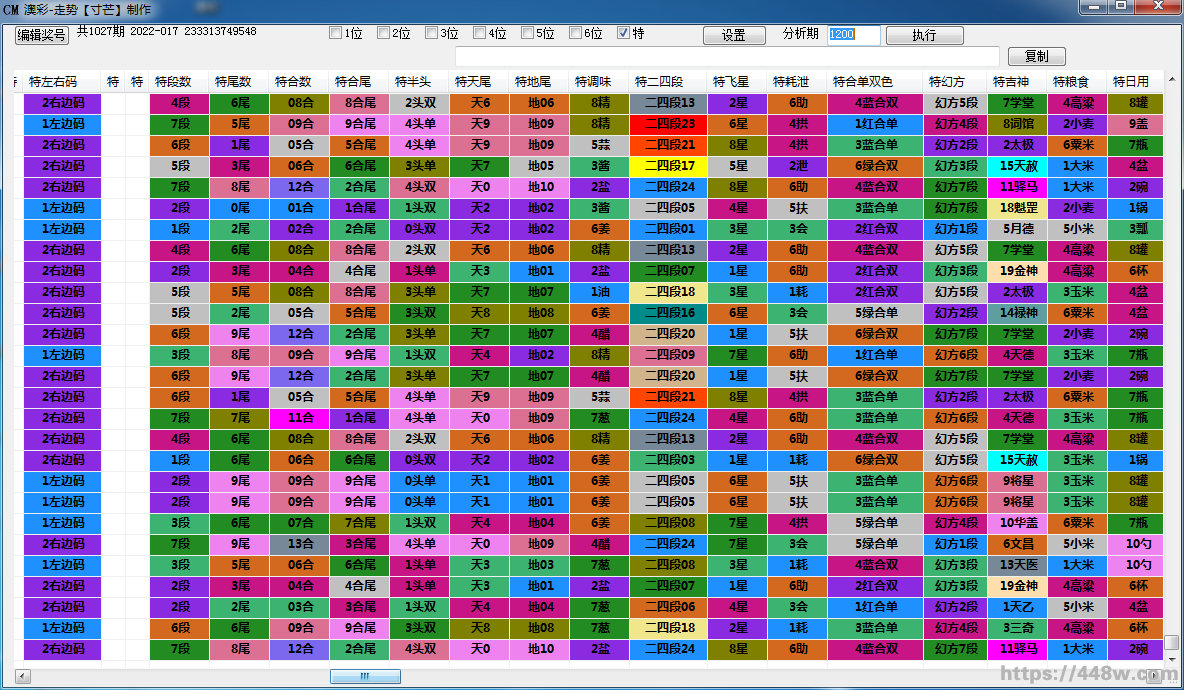
Task: Tick the 3位 checkbox
Action: coord(432,33)
